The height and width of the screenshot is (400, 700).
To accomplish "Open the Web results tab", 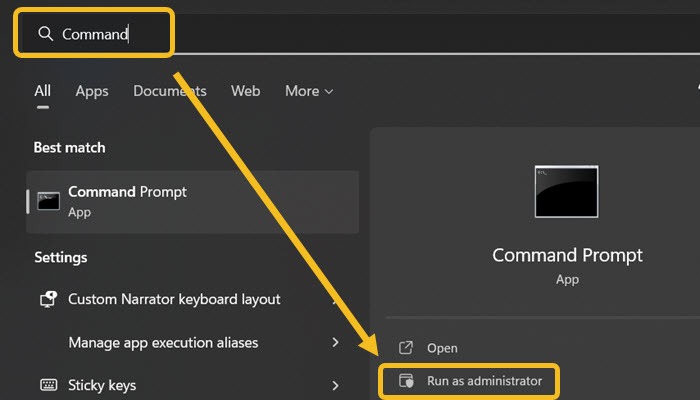I will coord(245,91).
